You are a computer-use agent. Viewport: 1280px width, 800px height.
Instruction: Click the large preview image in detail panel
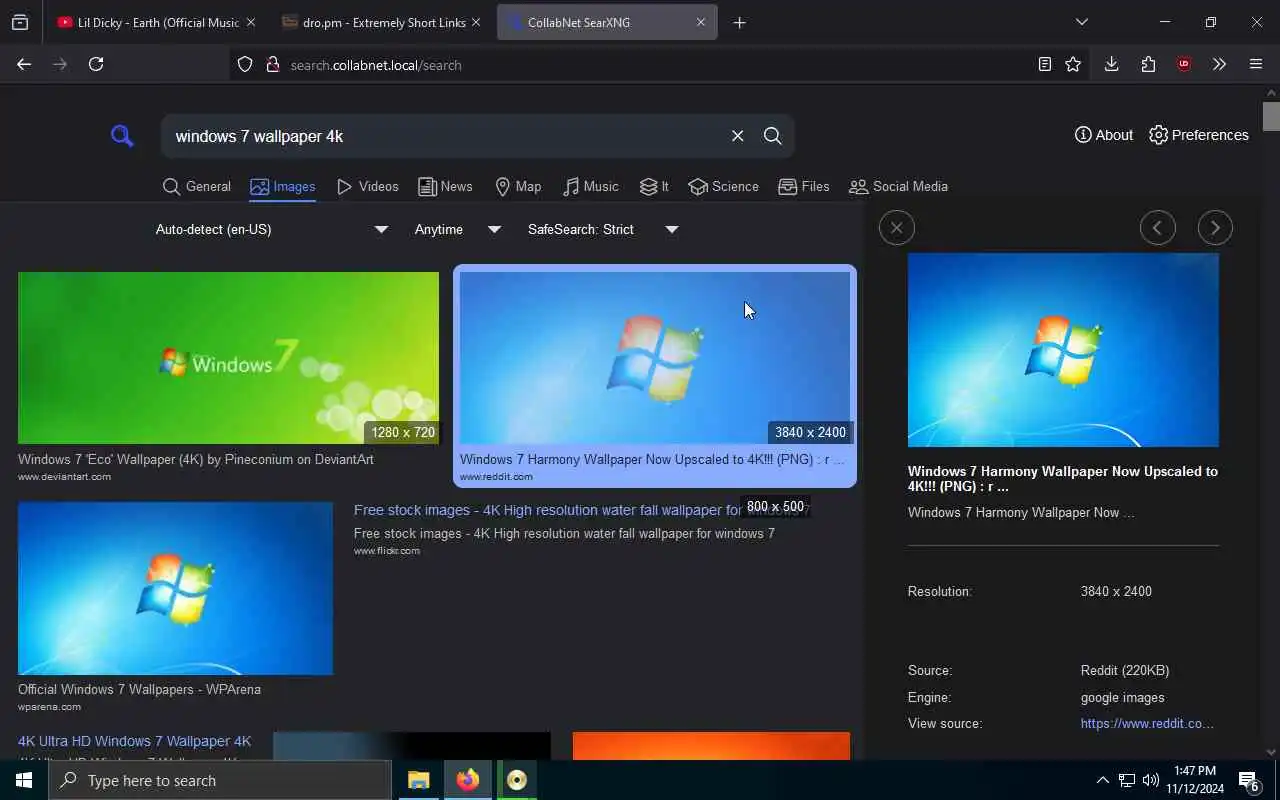pyautogui.click(x=1063, y=350)
